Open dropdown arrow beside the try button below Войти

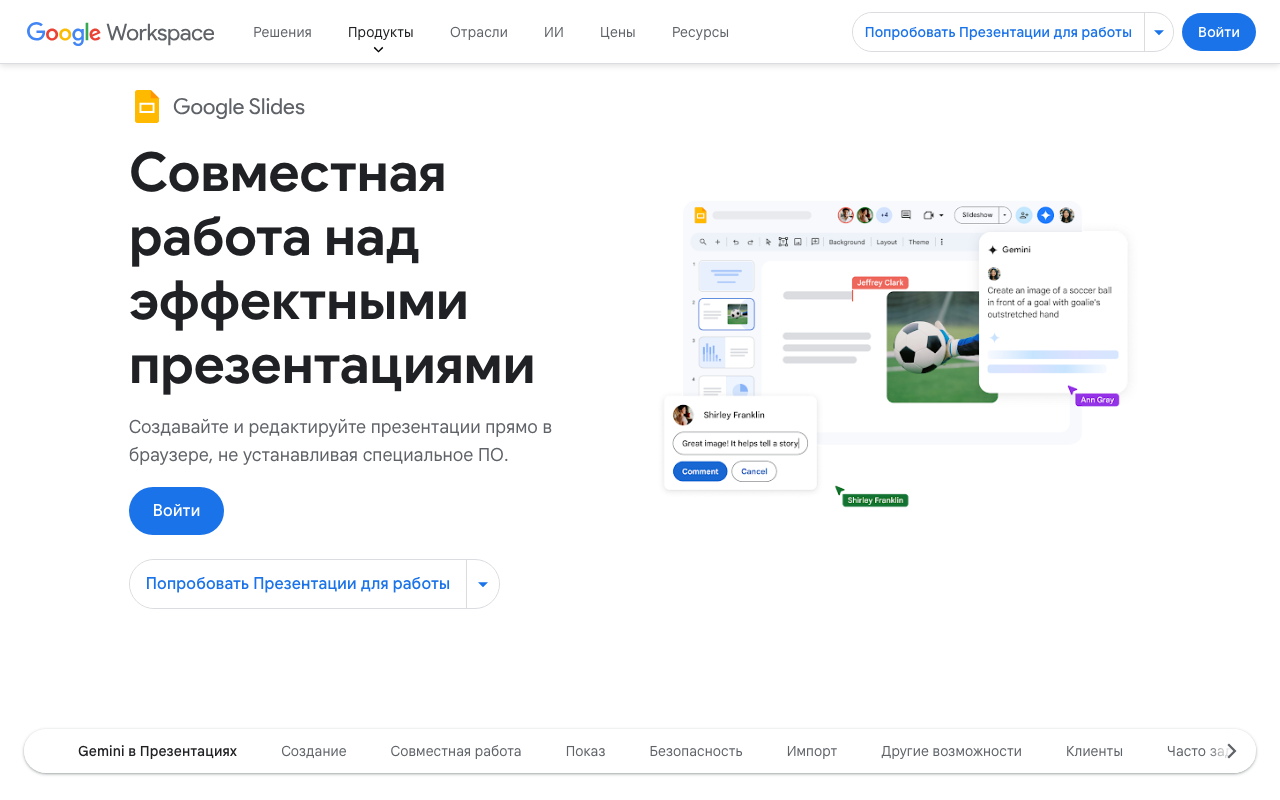coord(483,584)
